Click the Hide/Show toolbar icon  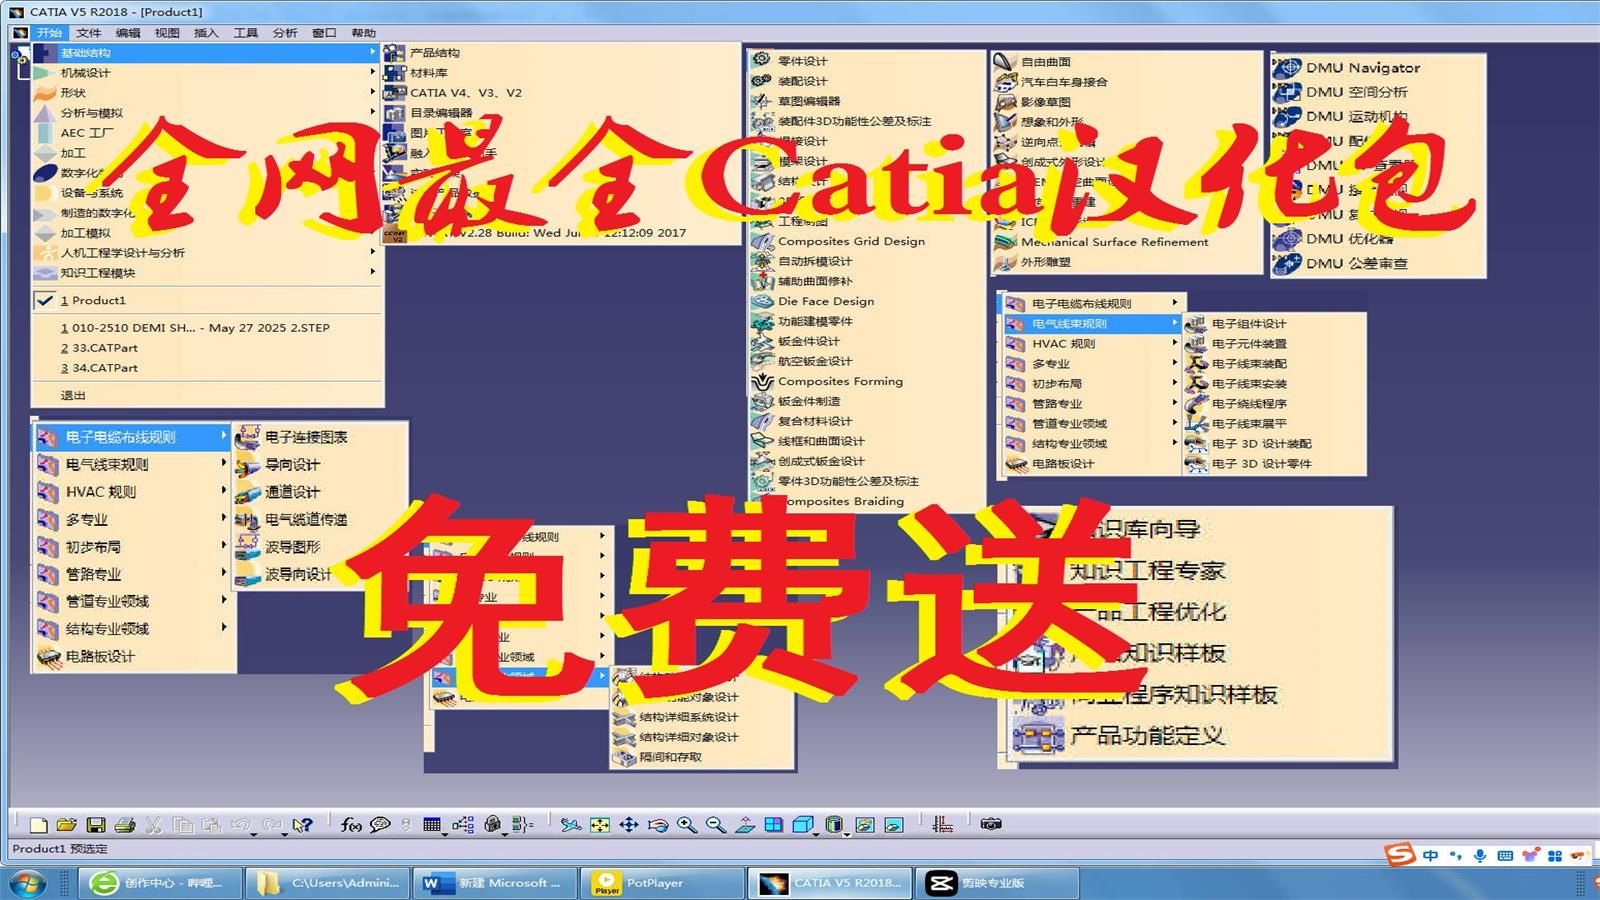click(x=865, y=825)
